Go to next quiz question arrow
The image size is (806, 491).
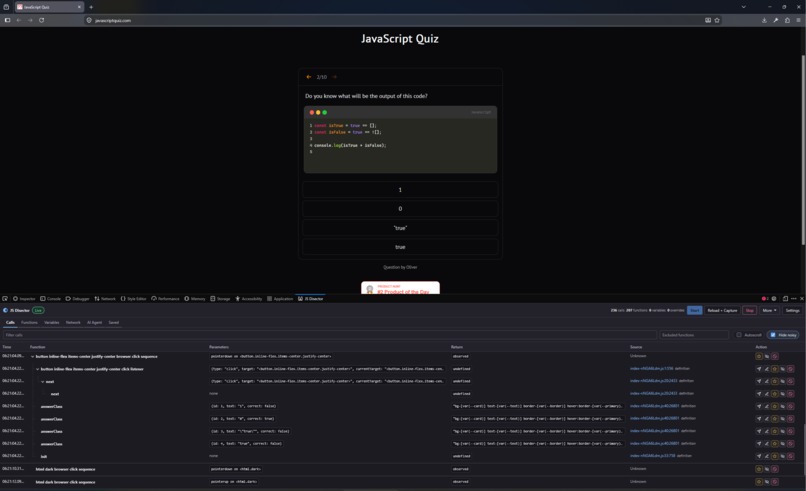tap(335, 77)
